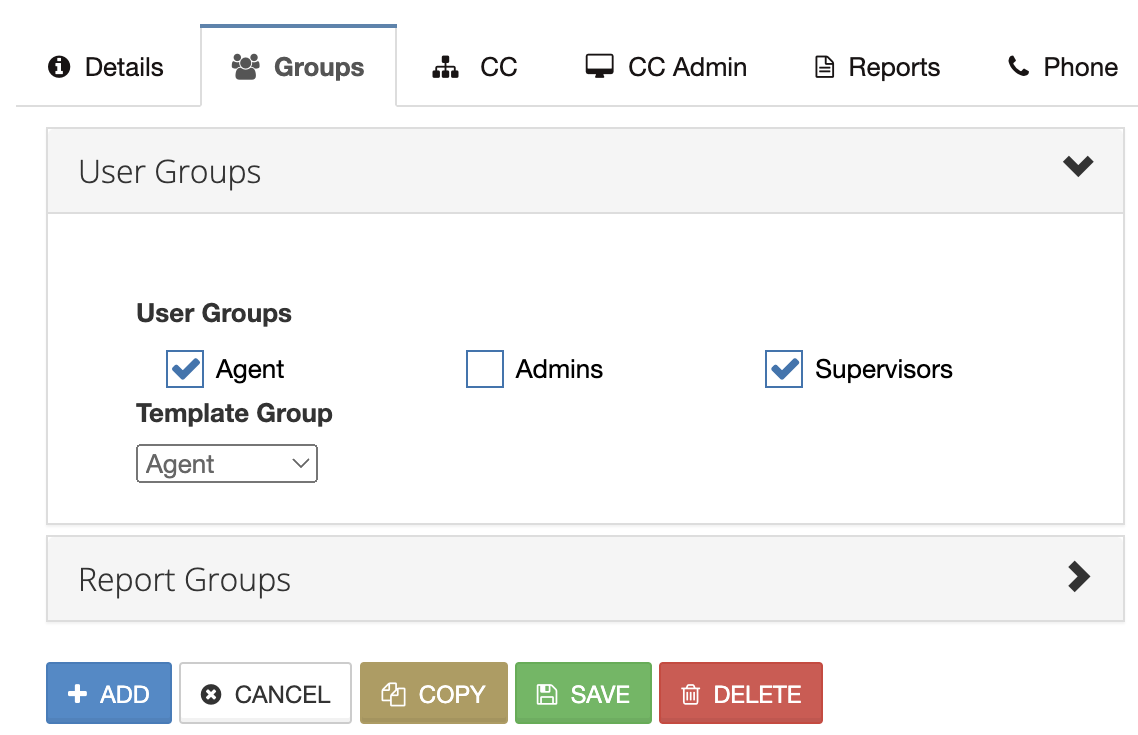1138x735 pixels.
Task: Click the Supervisors checkbox label text
Action: [883, 369]
